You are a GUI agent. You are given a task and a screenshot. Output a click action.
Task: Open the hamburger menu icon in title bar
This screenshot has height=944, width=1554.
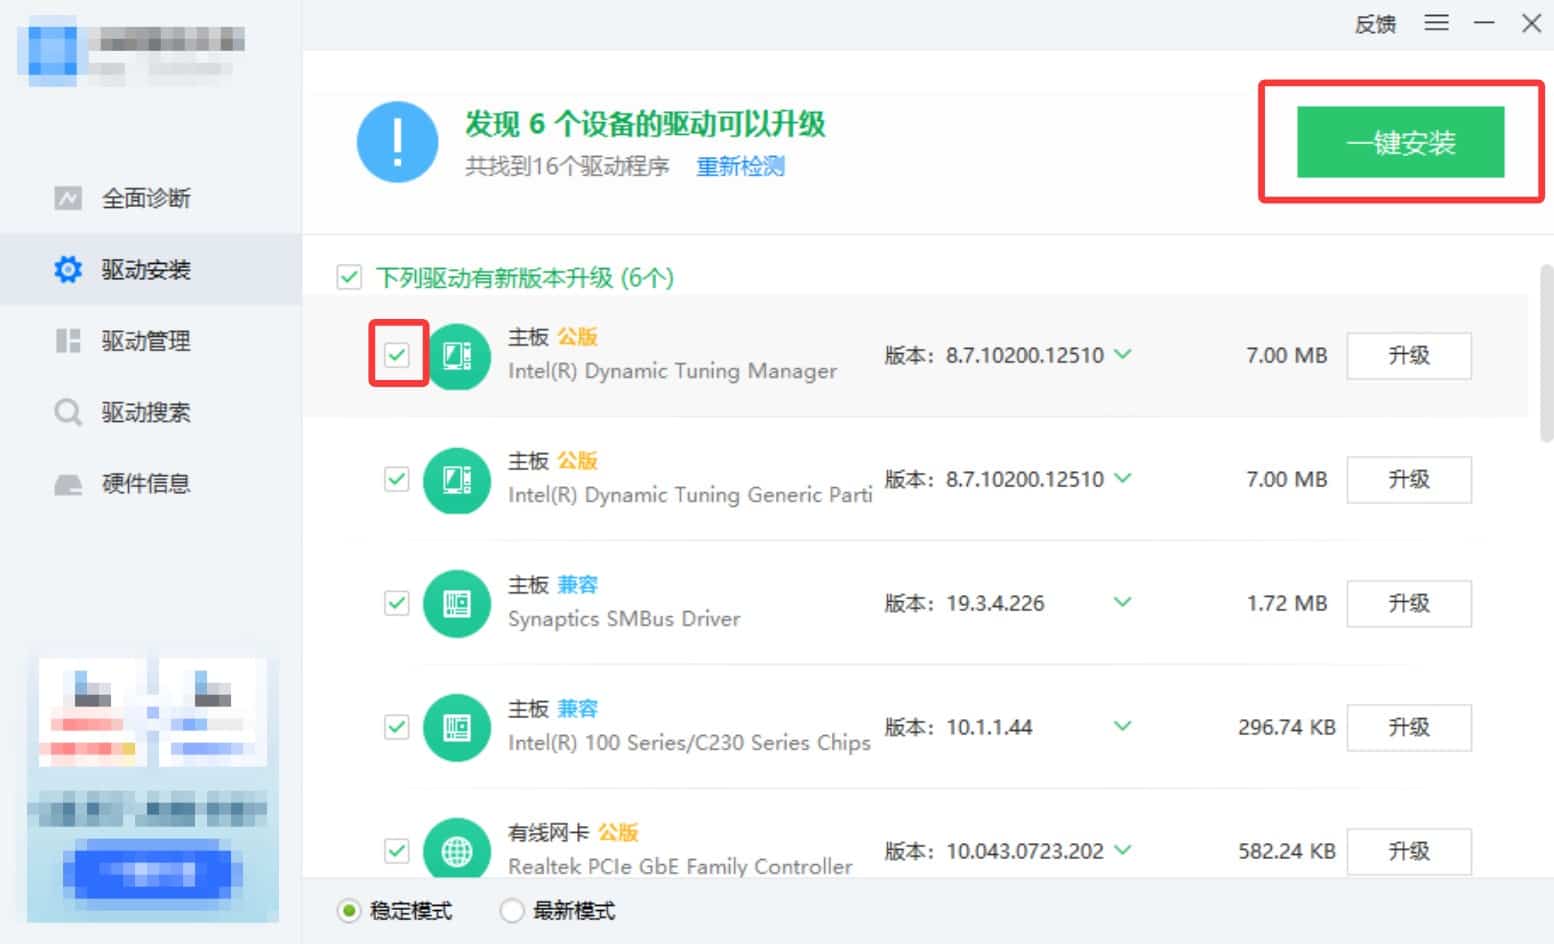point(1436,23)
